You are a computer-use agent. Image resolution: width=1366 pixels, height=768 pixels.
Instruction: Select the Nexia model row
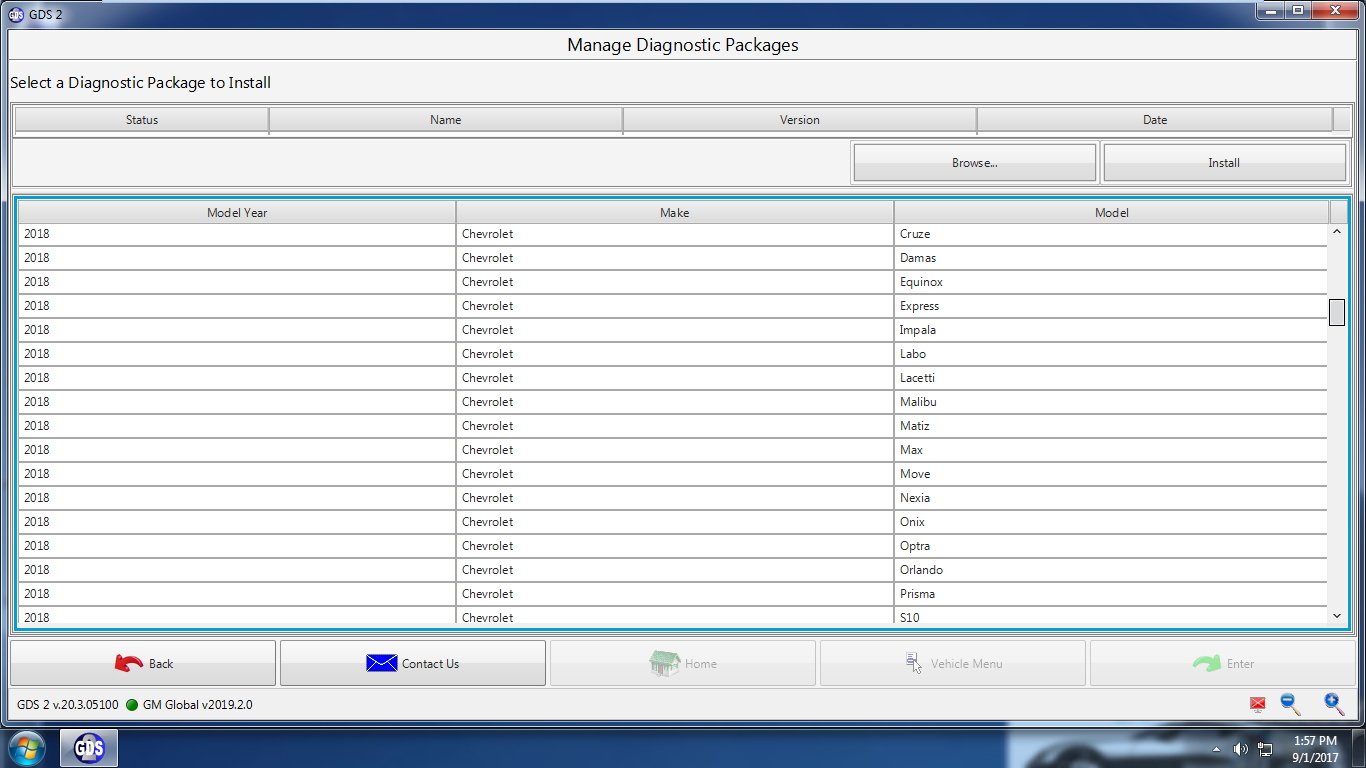click(x=673, y=498)
